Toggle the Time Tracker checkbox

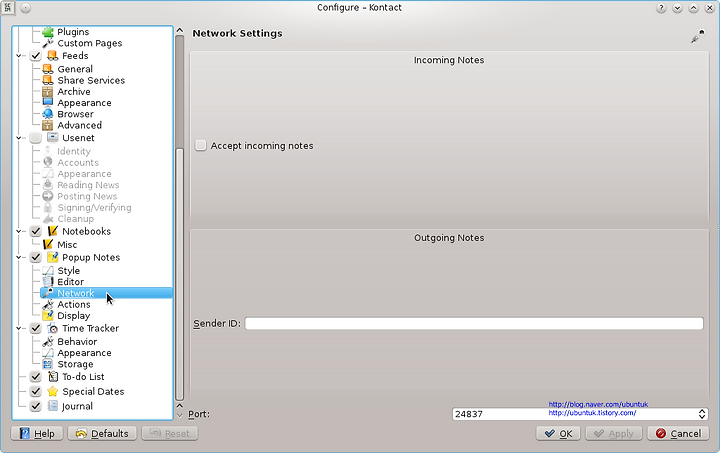pos(35,328)
